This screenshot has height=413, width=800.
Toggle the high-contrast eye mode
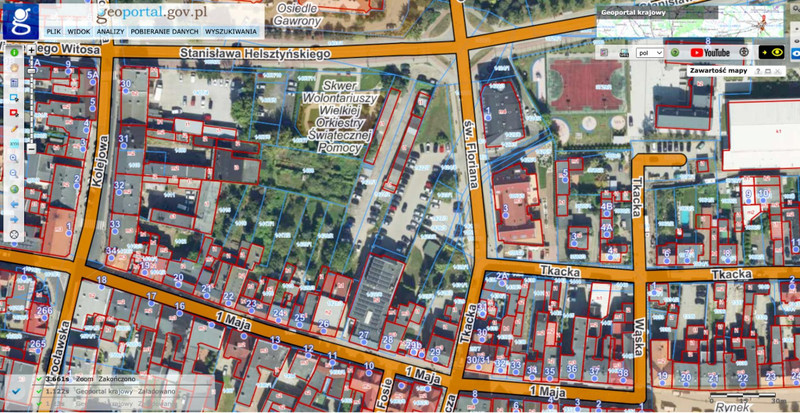coord(771,52)
